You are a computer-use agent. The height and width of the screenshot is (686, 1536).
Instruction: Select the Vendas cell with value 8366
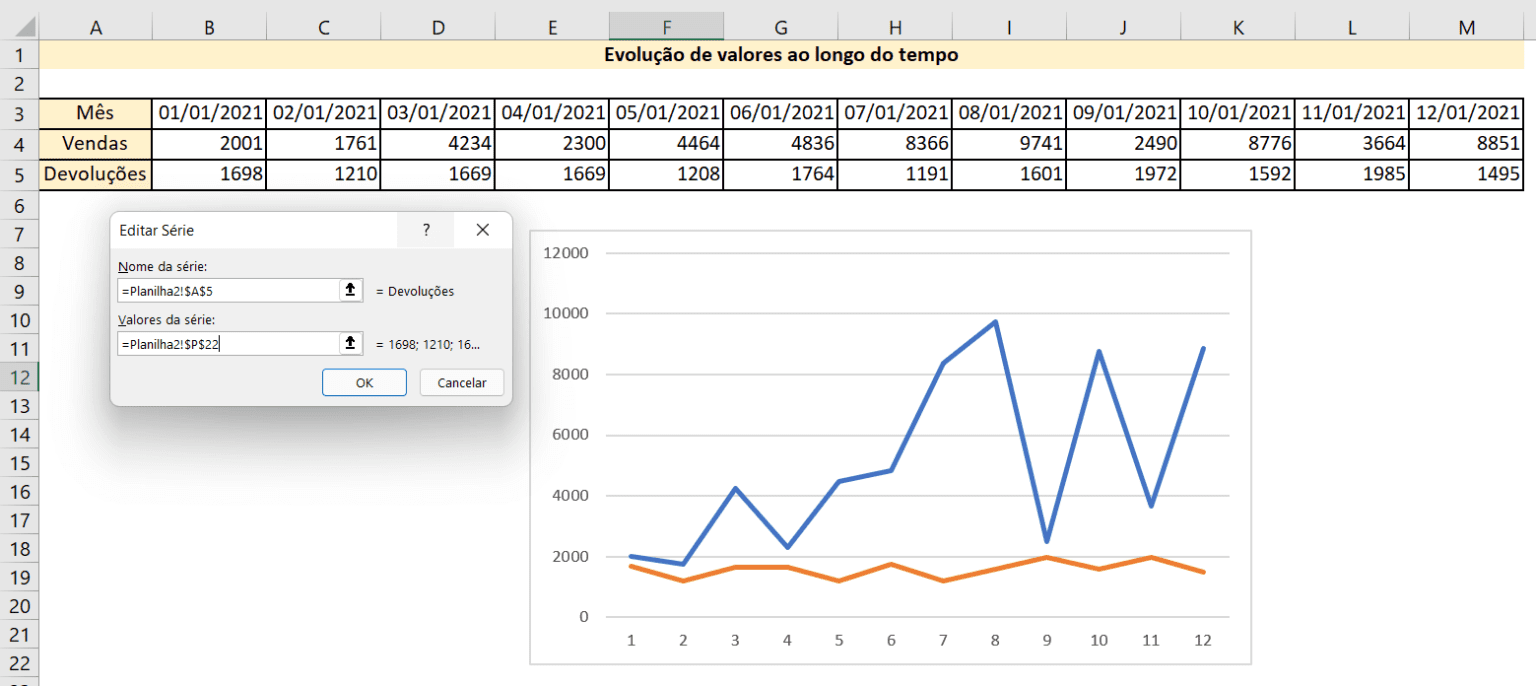pos(895,143)
